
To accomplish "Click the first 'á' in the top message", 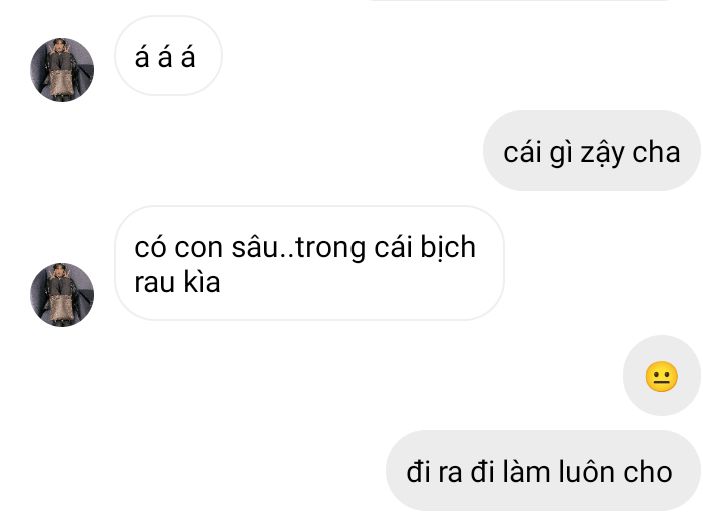I will tap(142, 57).
